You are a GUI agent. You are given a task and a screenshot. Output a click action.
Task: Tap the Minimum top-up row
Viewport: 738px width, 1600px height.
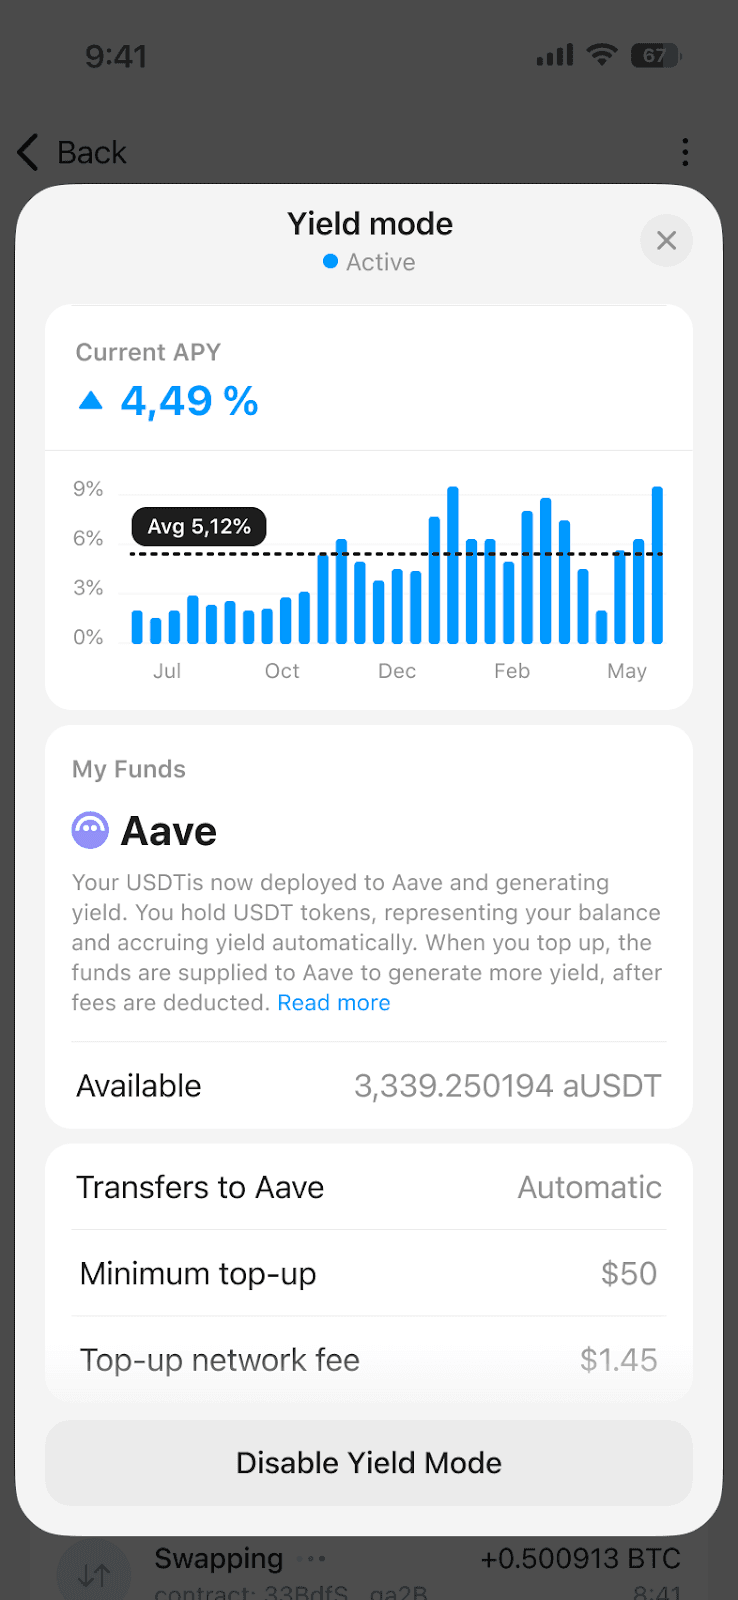pos(369,1273)
